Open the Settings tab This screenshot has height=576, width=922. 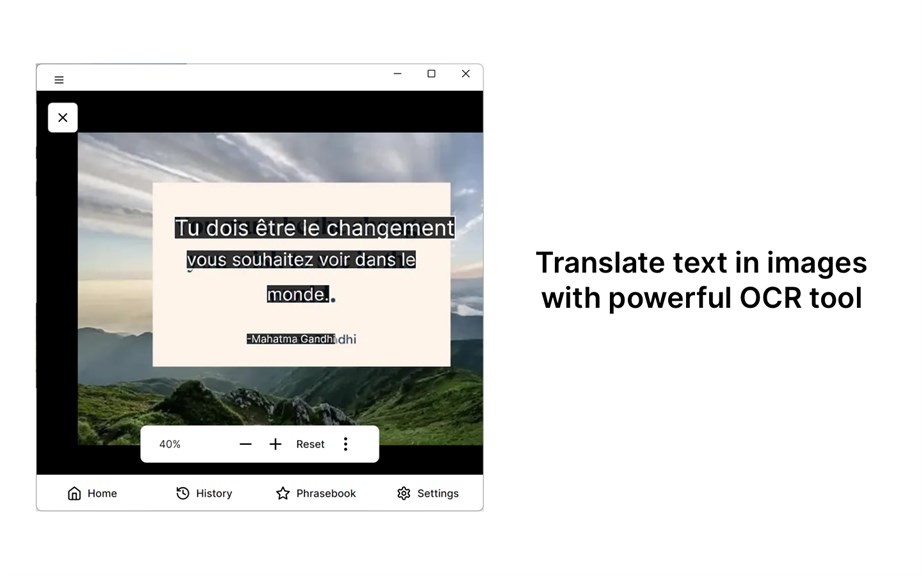[427, 493]
